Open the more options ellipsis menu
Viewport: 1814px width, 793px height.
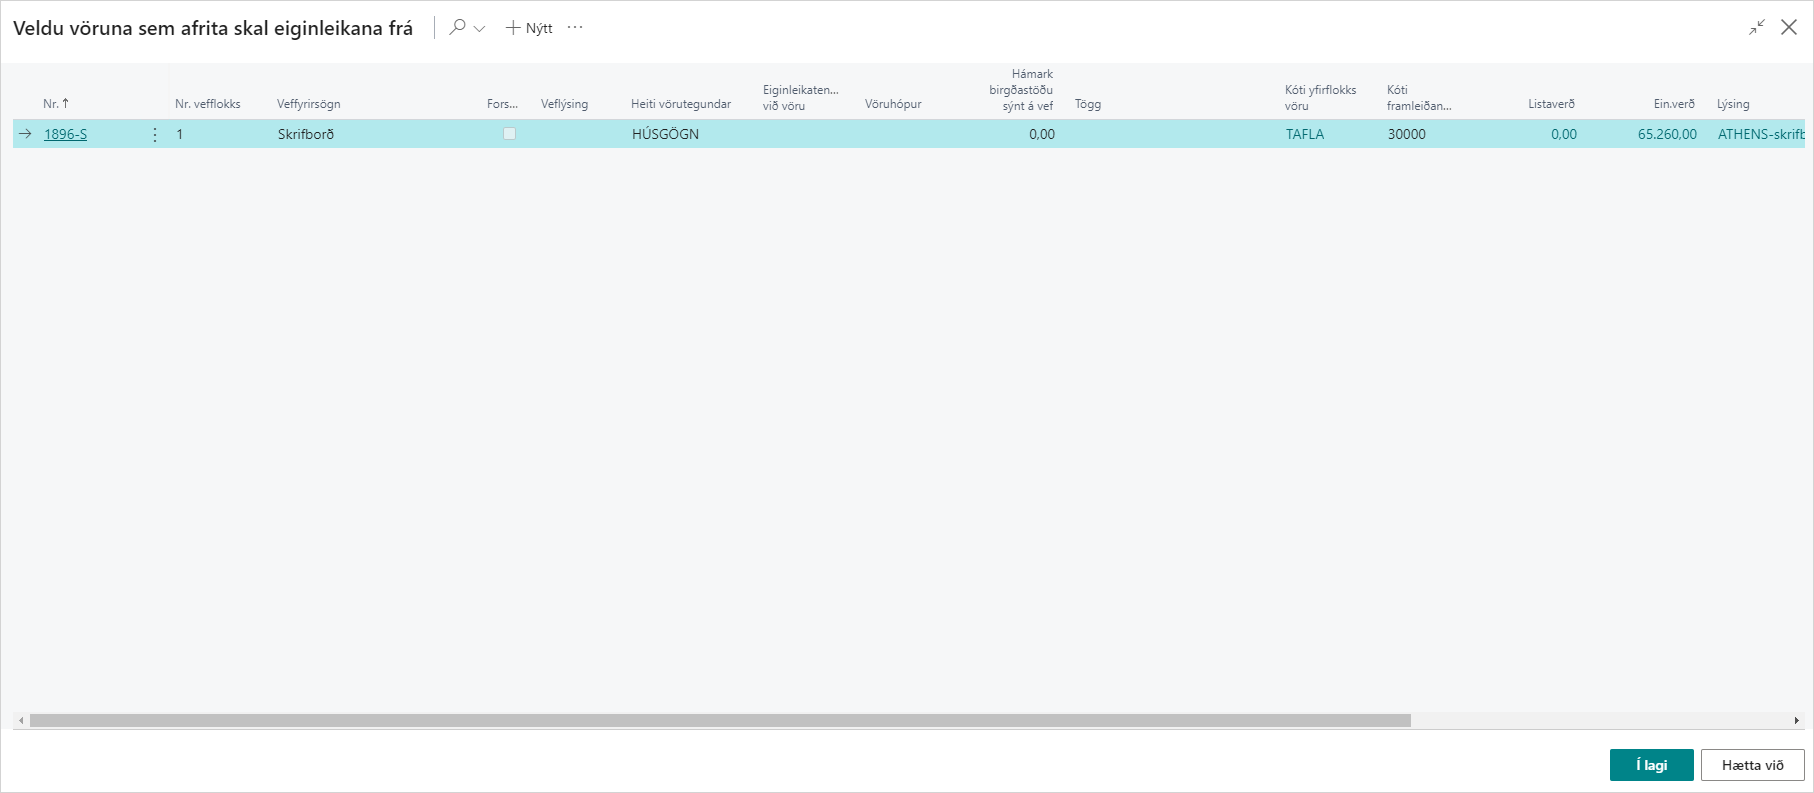click(575, 28)
